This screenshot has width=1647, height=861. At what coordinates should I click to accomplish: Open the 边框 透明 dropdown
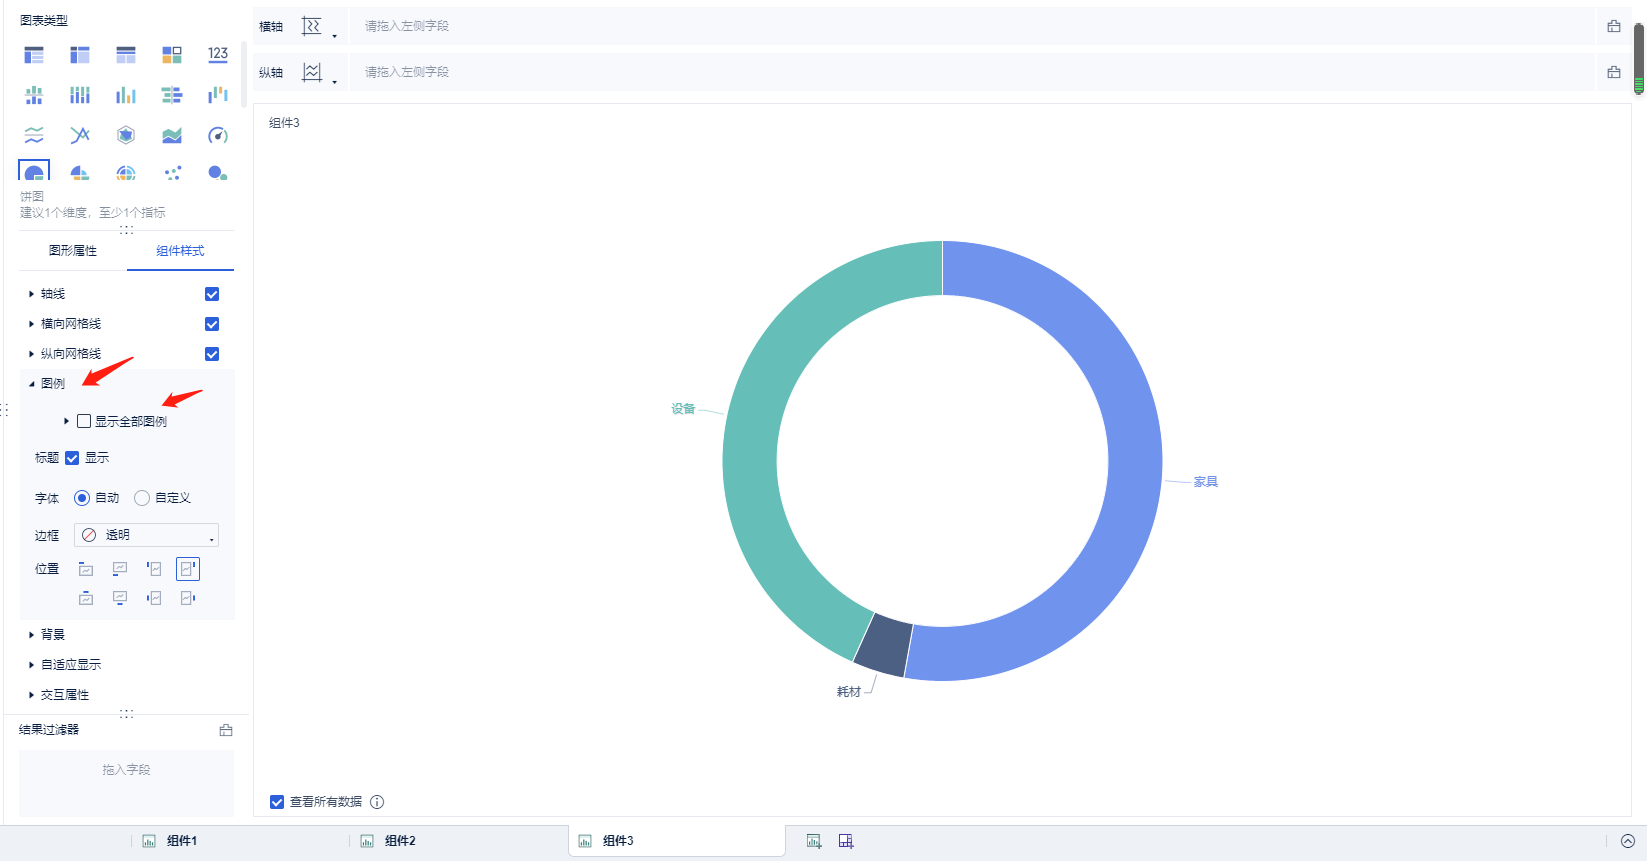coord(146,535)
